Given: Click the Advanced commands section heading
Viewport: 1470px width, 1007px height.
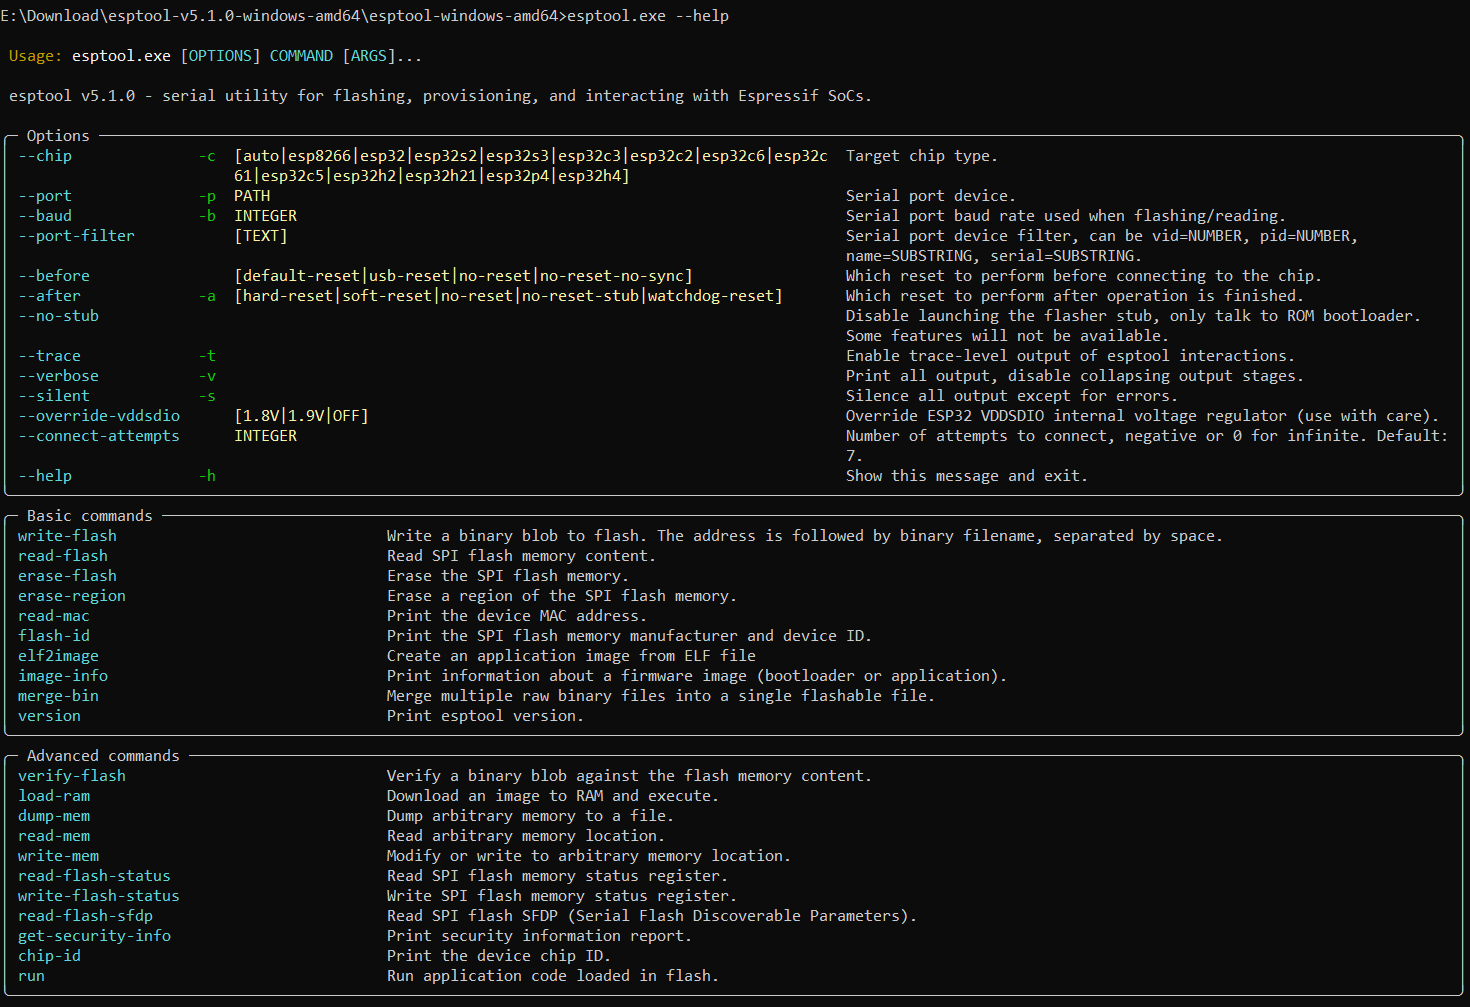Looking at the screenshot, I should (x=103, y=756).
